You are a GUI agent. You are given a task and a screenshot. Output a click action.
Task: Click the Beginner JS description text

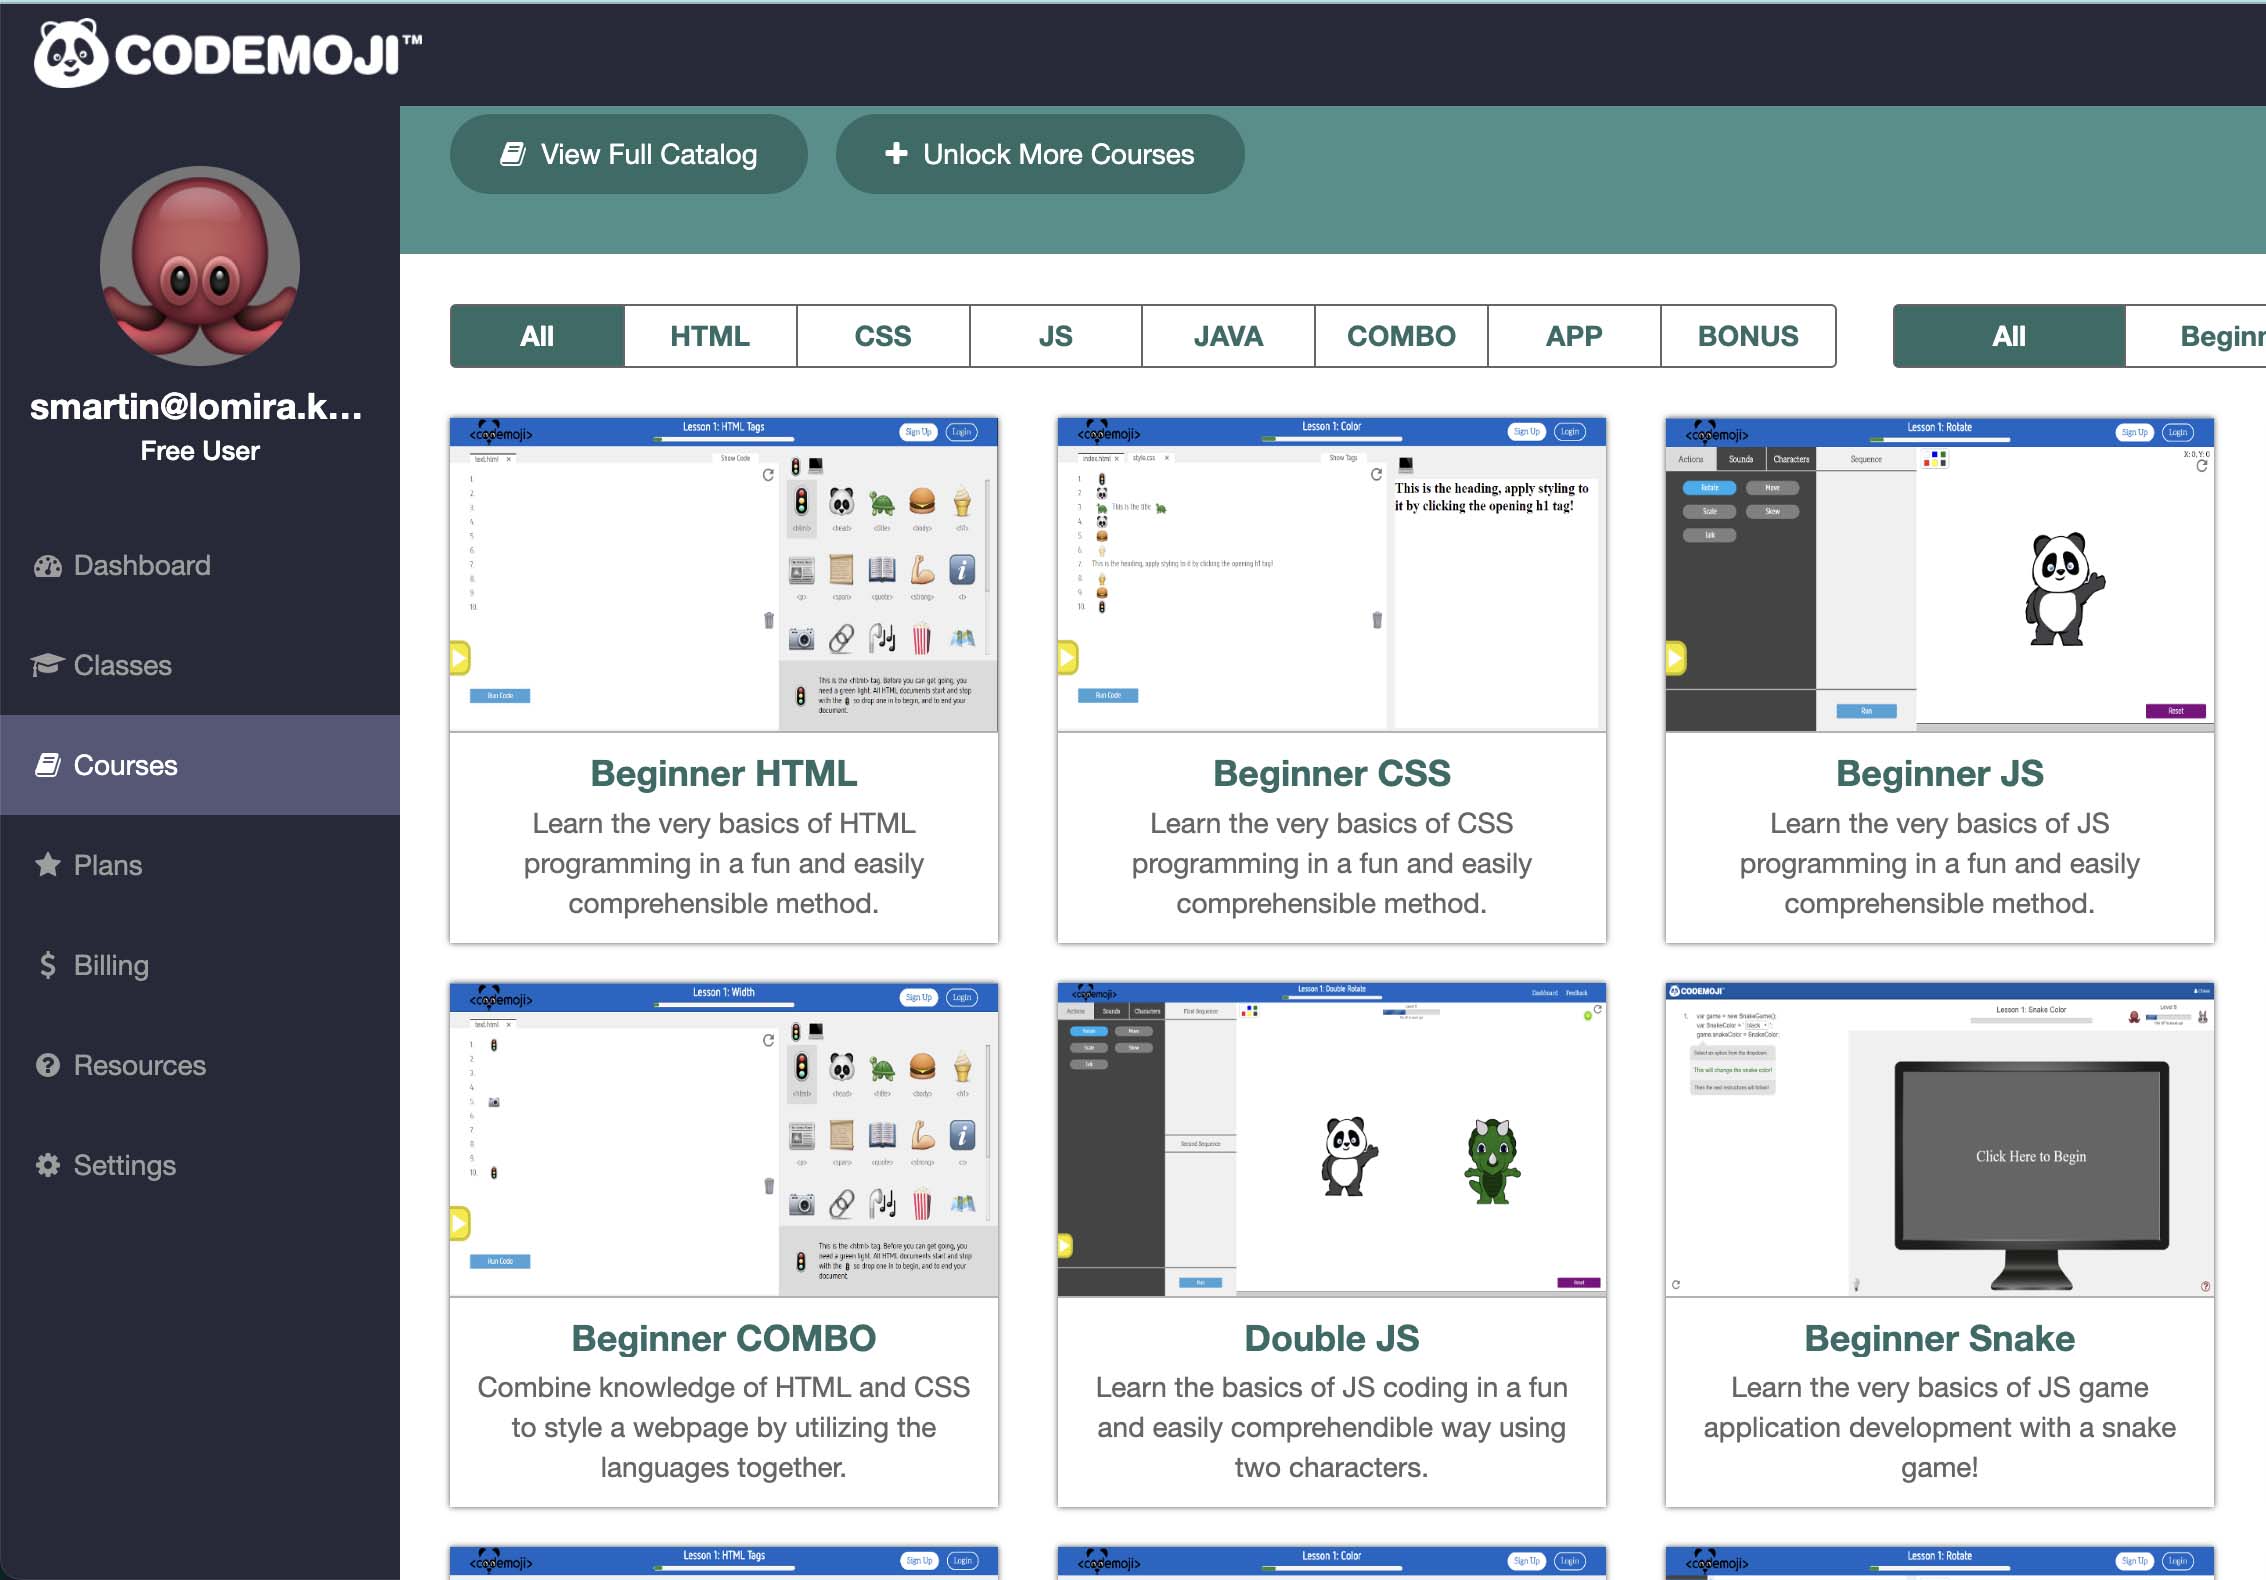point(1940,863)
